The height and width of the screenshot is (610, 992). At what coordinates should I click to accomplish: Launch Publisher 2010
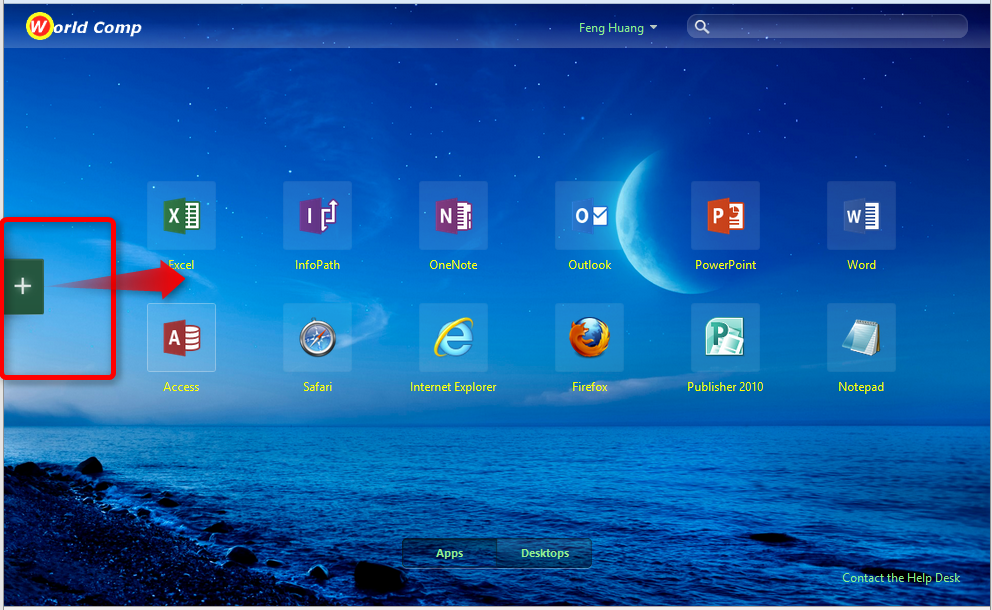click(726, 337)
